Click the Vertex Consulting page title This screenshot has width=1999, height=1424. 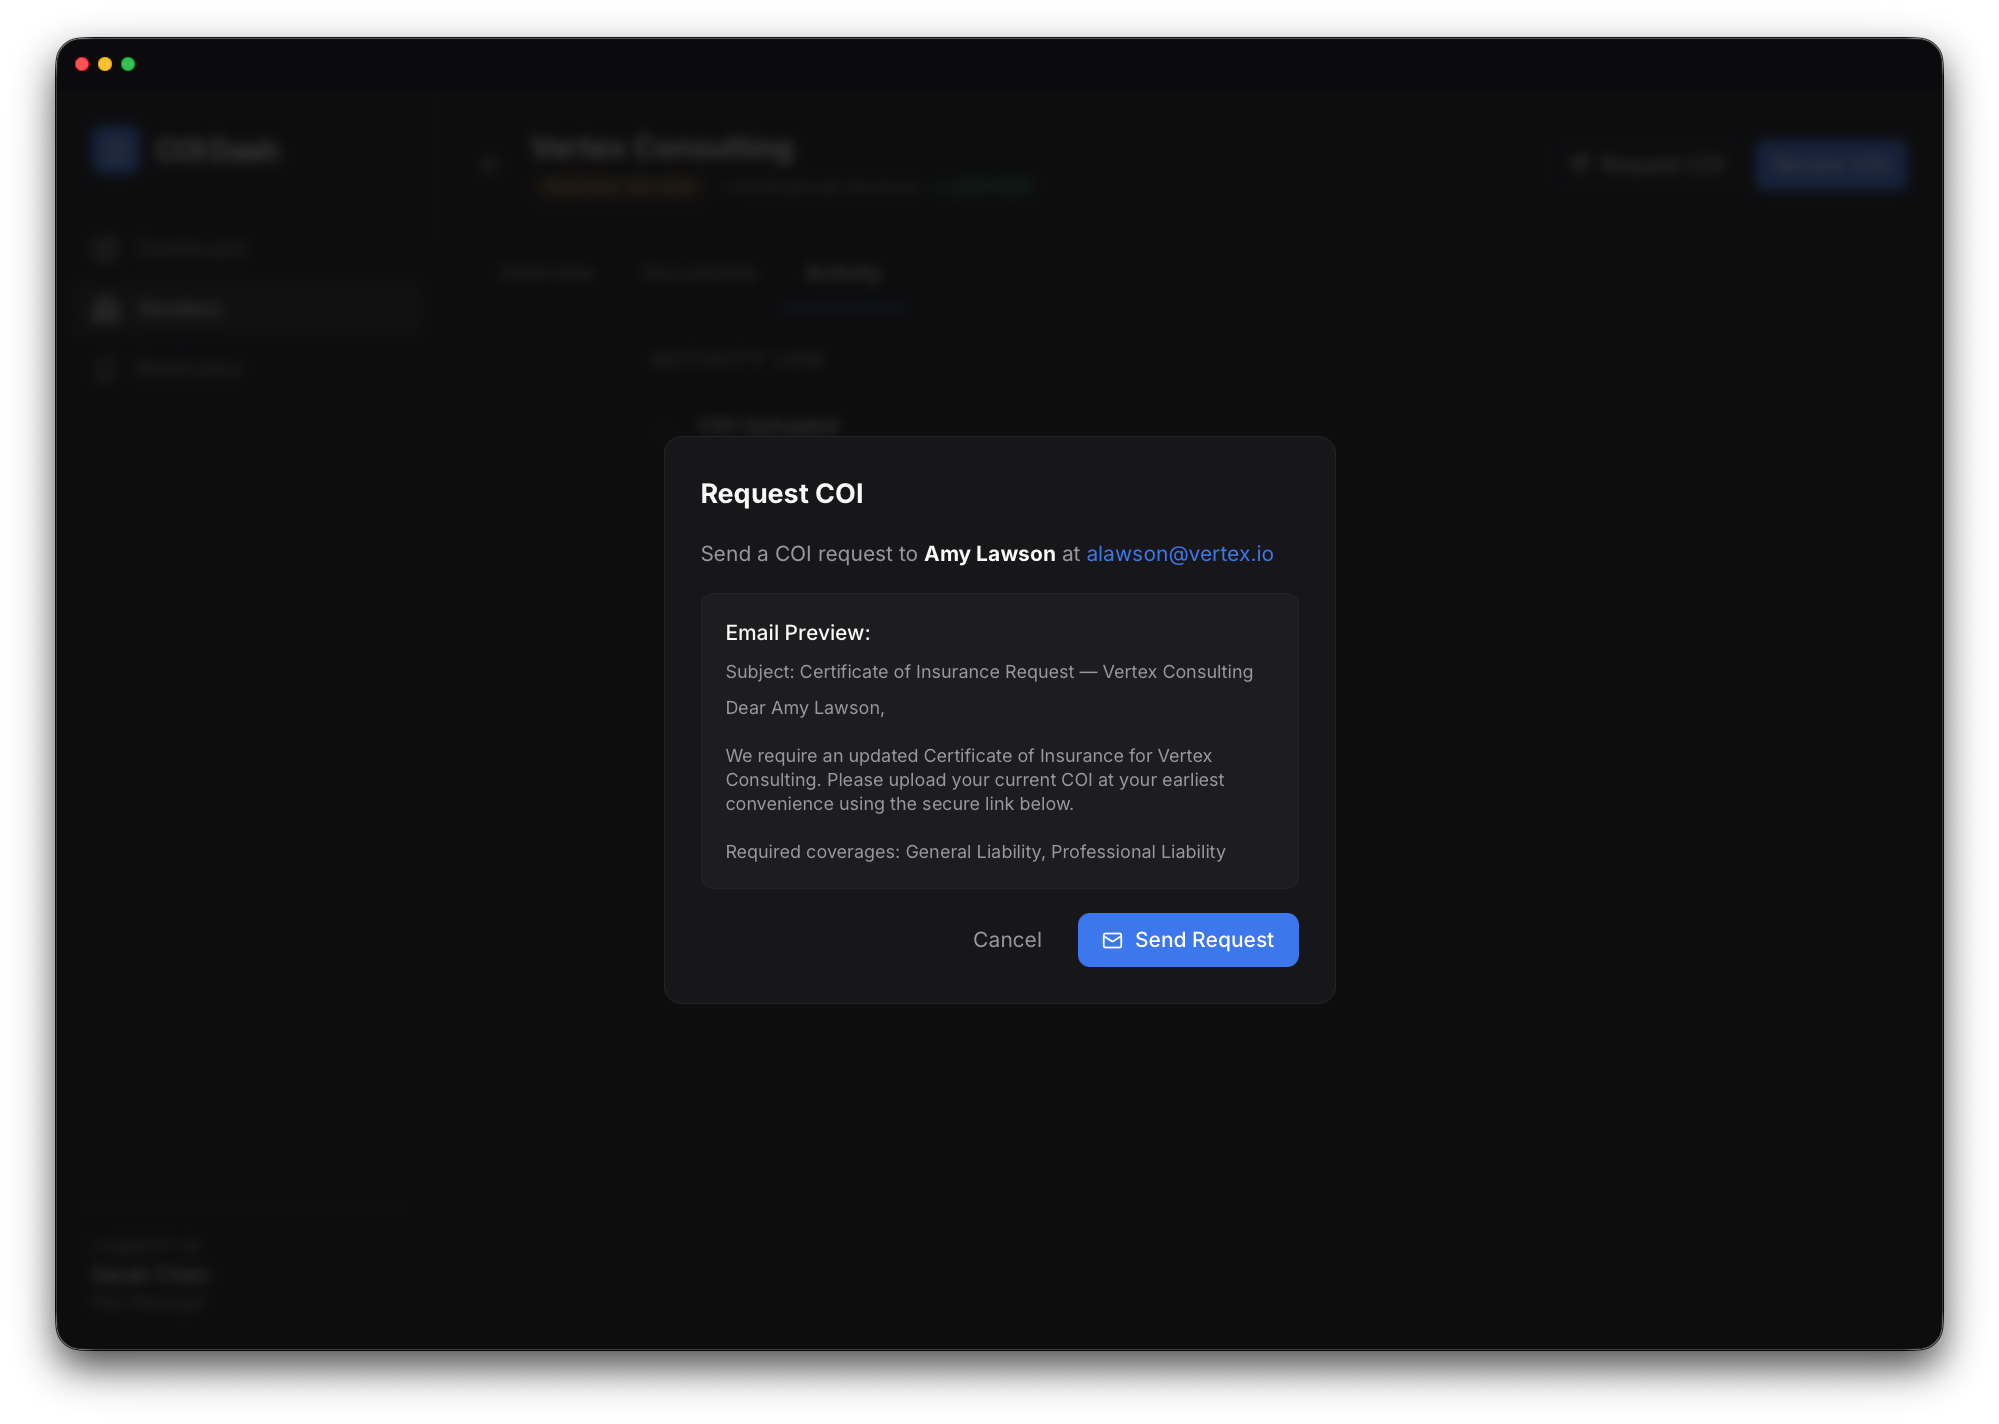click(663, 148)
